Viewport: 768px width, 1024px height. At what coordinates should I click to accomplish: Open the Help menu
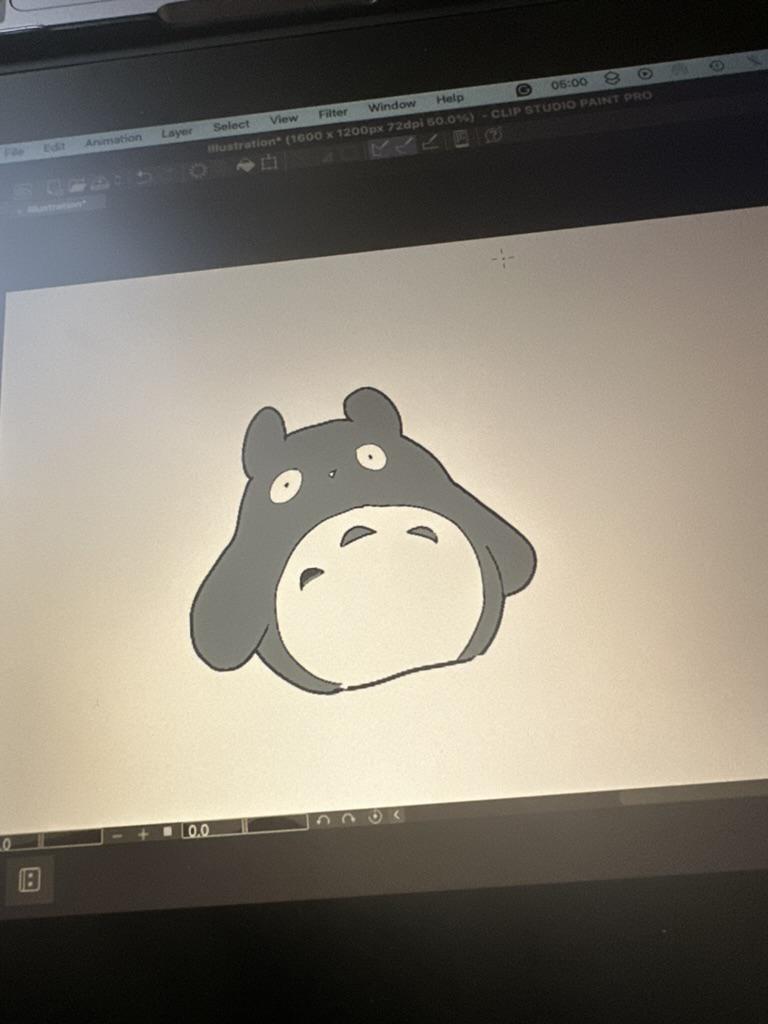[x=449, y=99]
